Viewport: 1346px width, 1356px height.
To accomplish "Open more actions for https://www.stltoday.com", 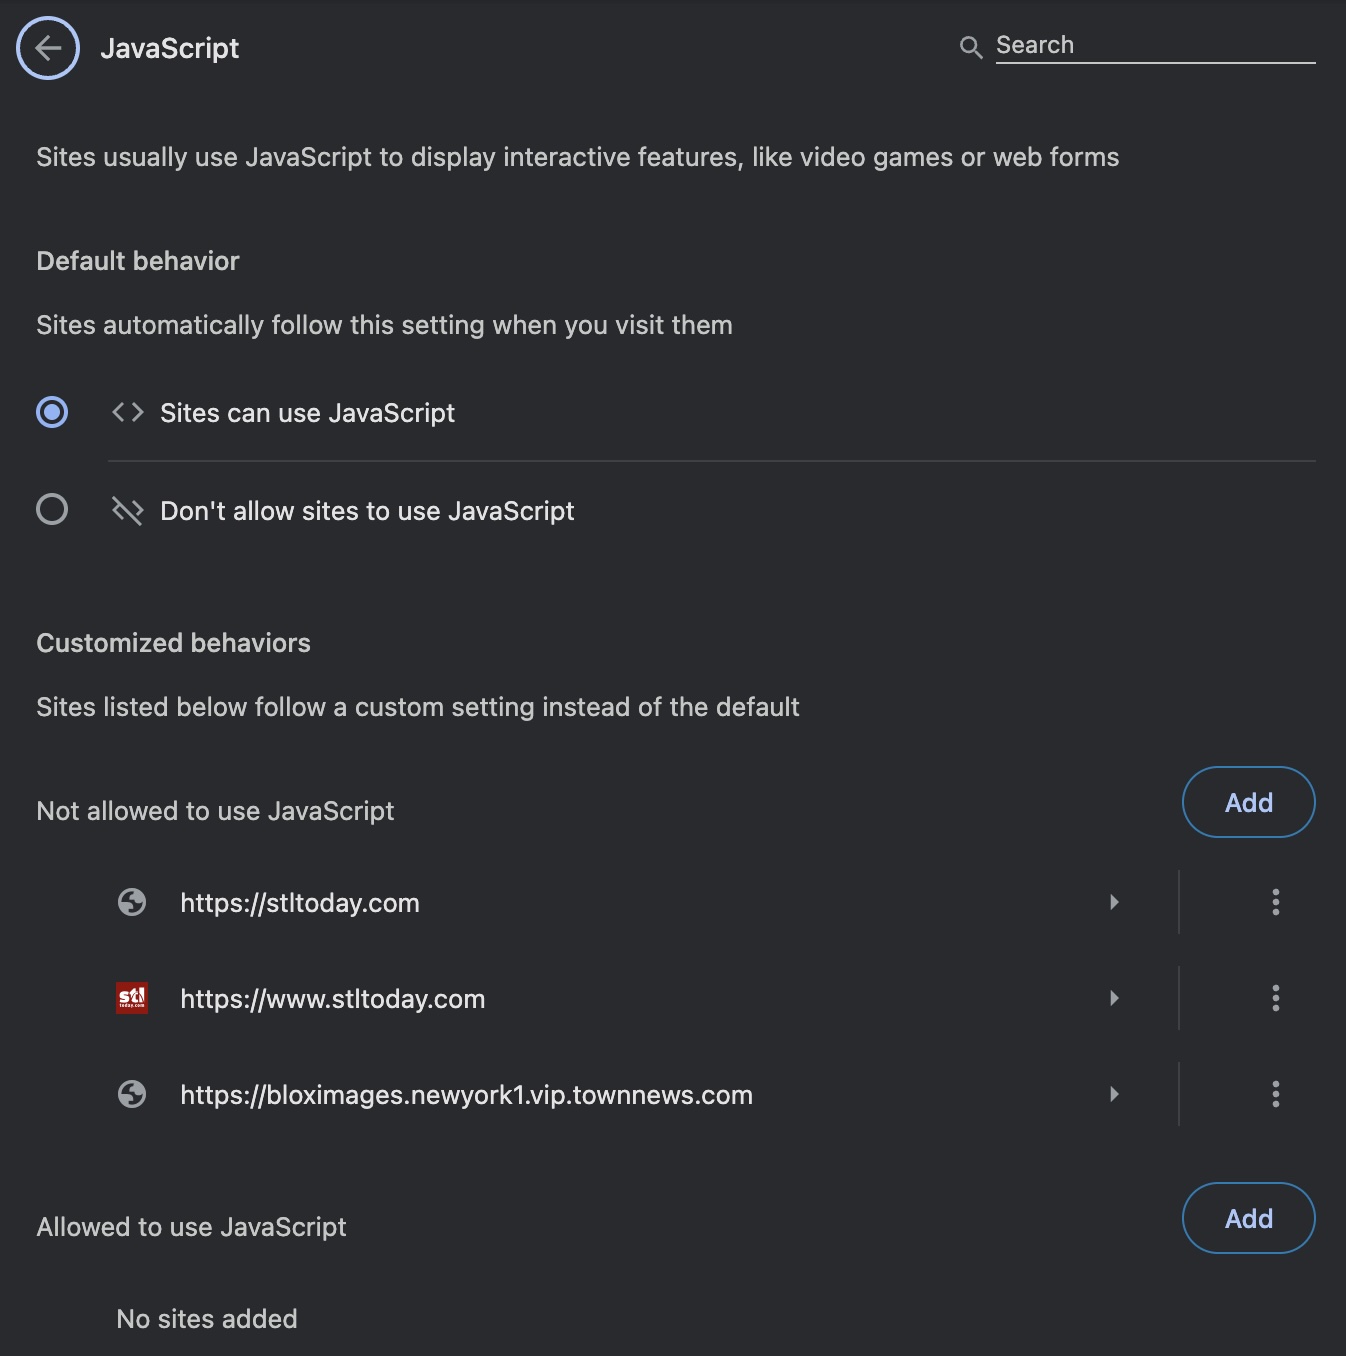I will tap(1275, 998).
